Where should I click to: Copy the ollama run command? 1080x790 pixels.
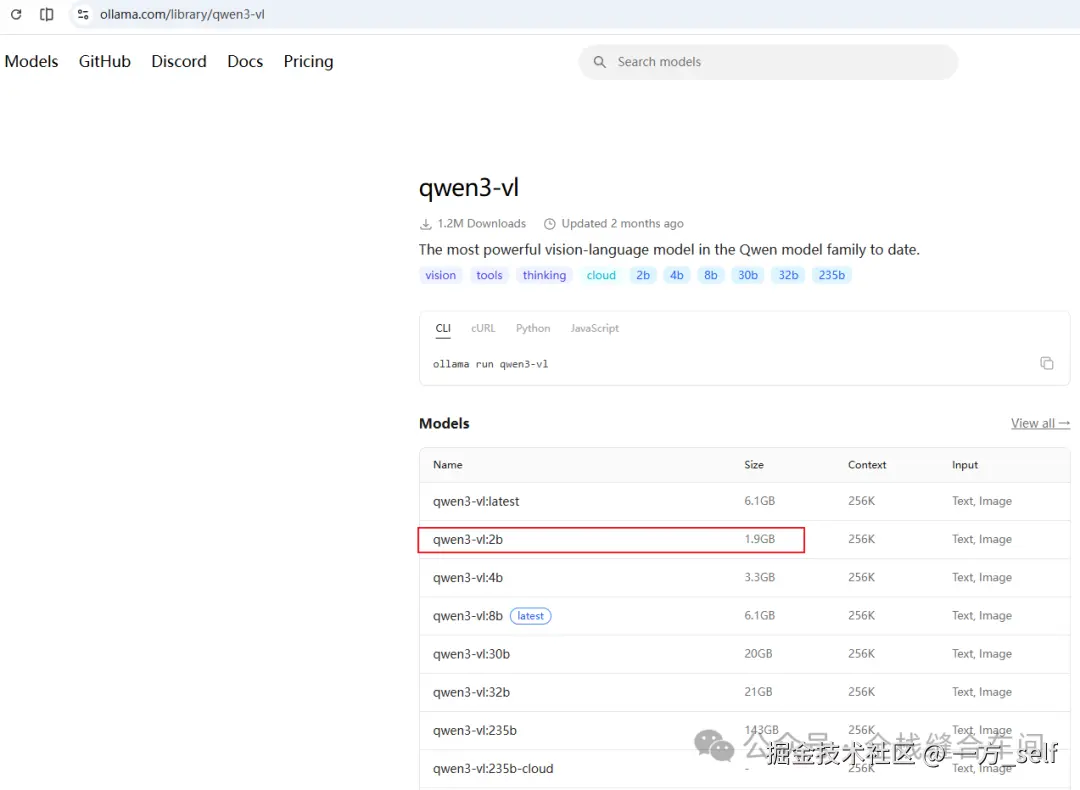click(1047, 363)
